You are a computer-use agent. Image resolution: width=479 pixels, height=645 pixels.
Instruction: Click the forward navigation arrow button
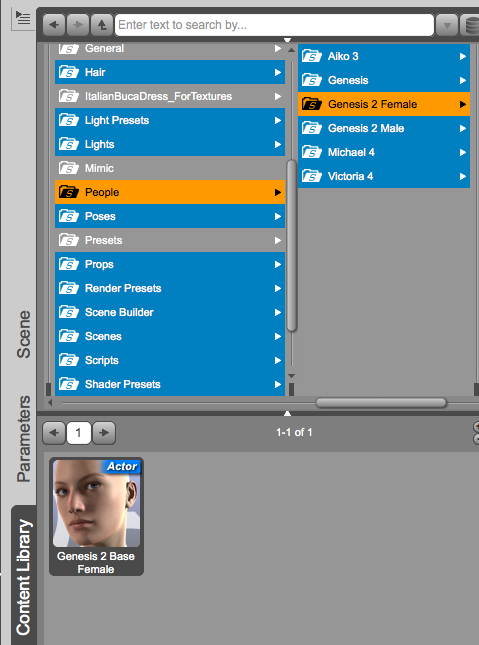click(x=78, y=25)
